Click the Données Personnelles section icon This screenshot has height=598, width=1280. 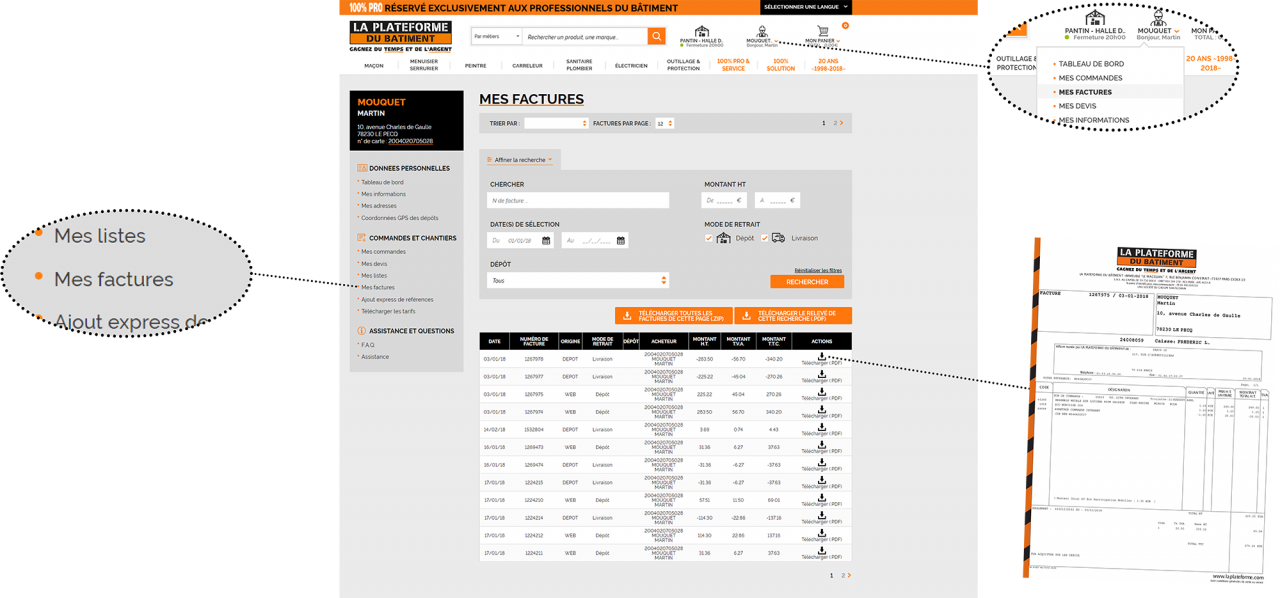(362, 168)
